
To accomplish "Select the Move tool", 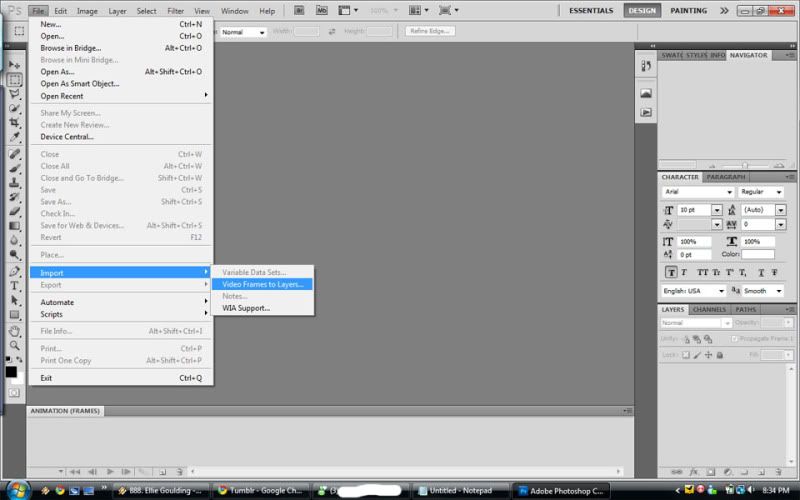I will (x=14, y=65).
